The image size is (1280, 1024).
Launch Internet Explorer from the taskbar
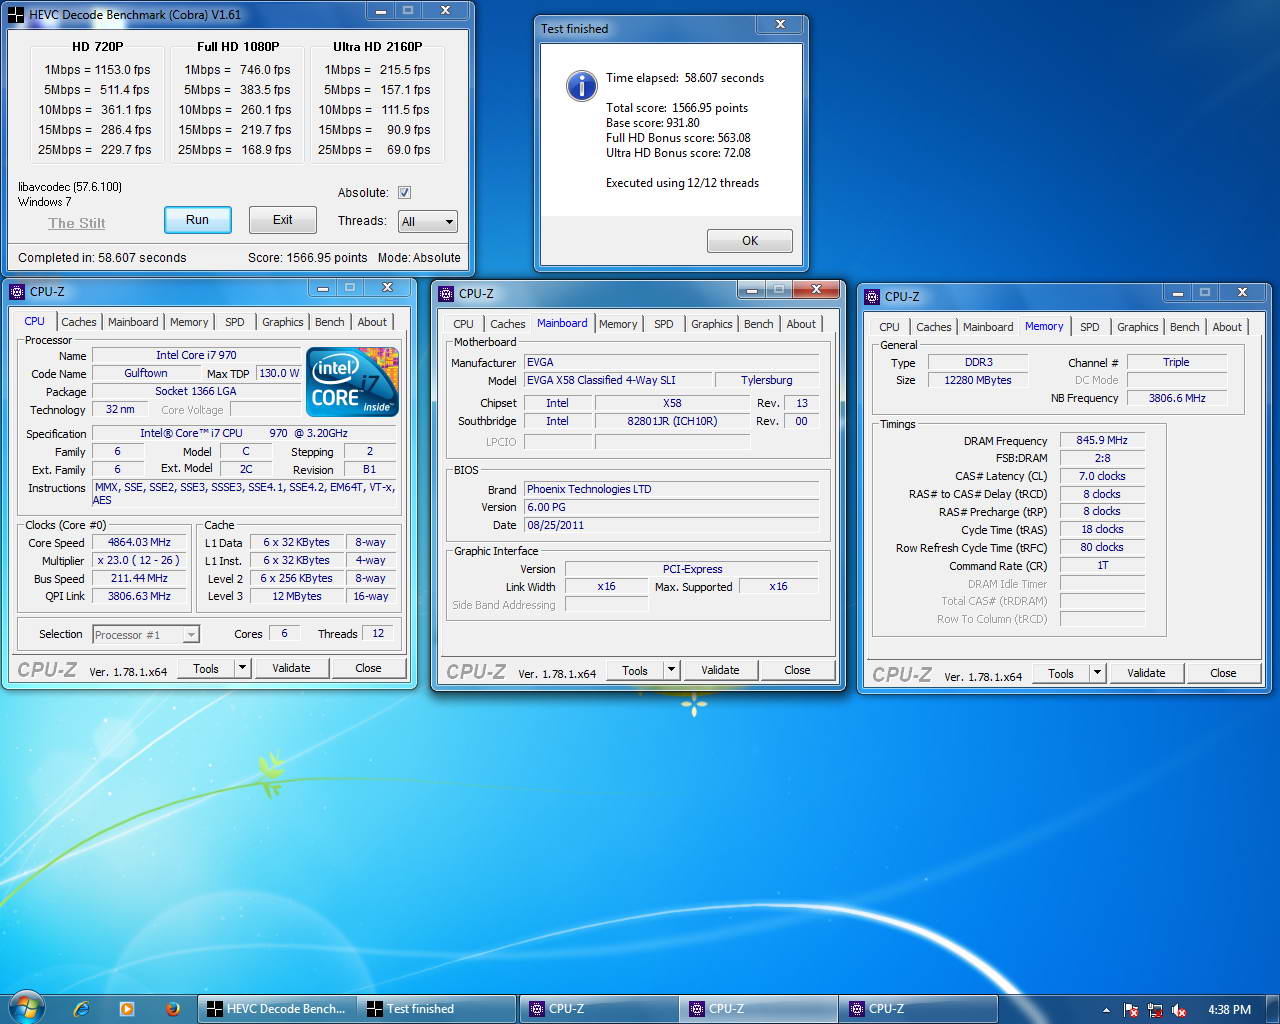[x=82, y=1009]
